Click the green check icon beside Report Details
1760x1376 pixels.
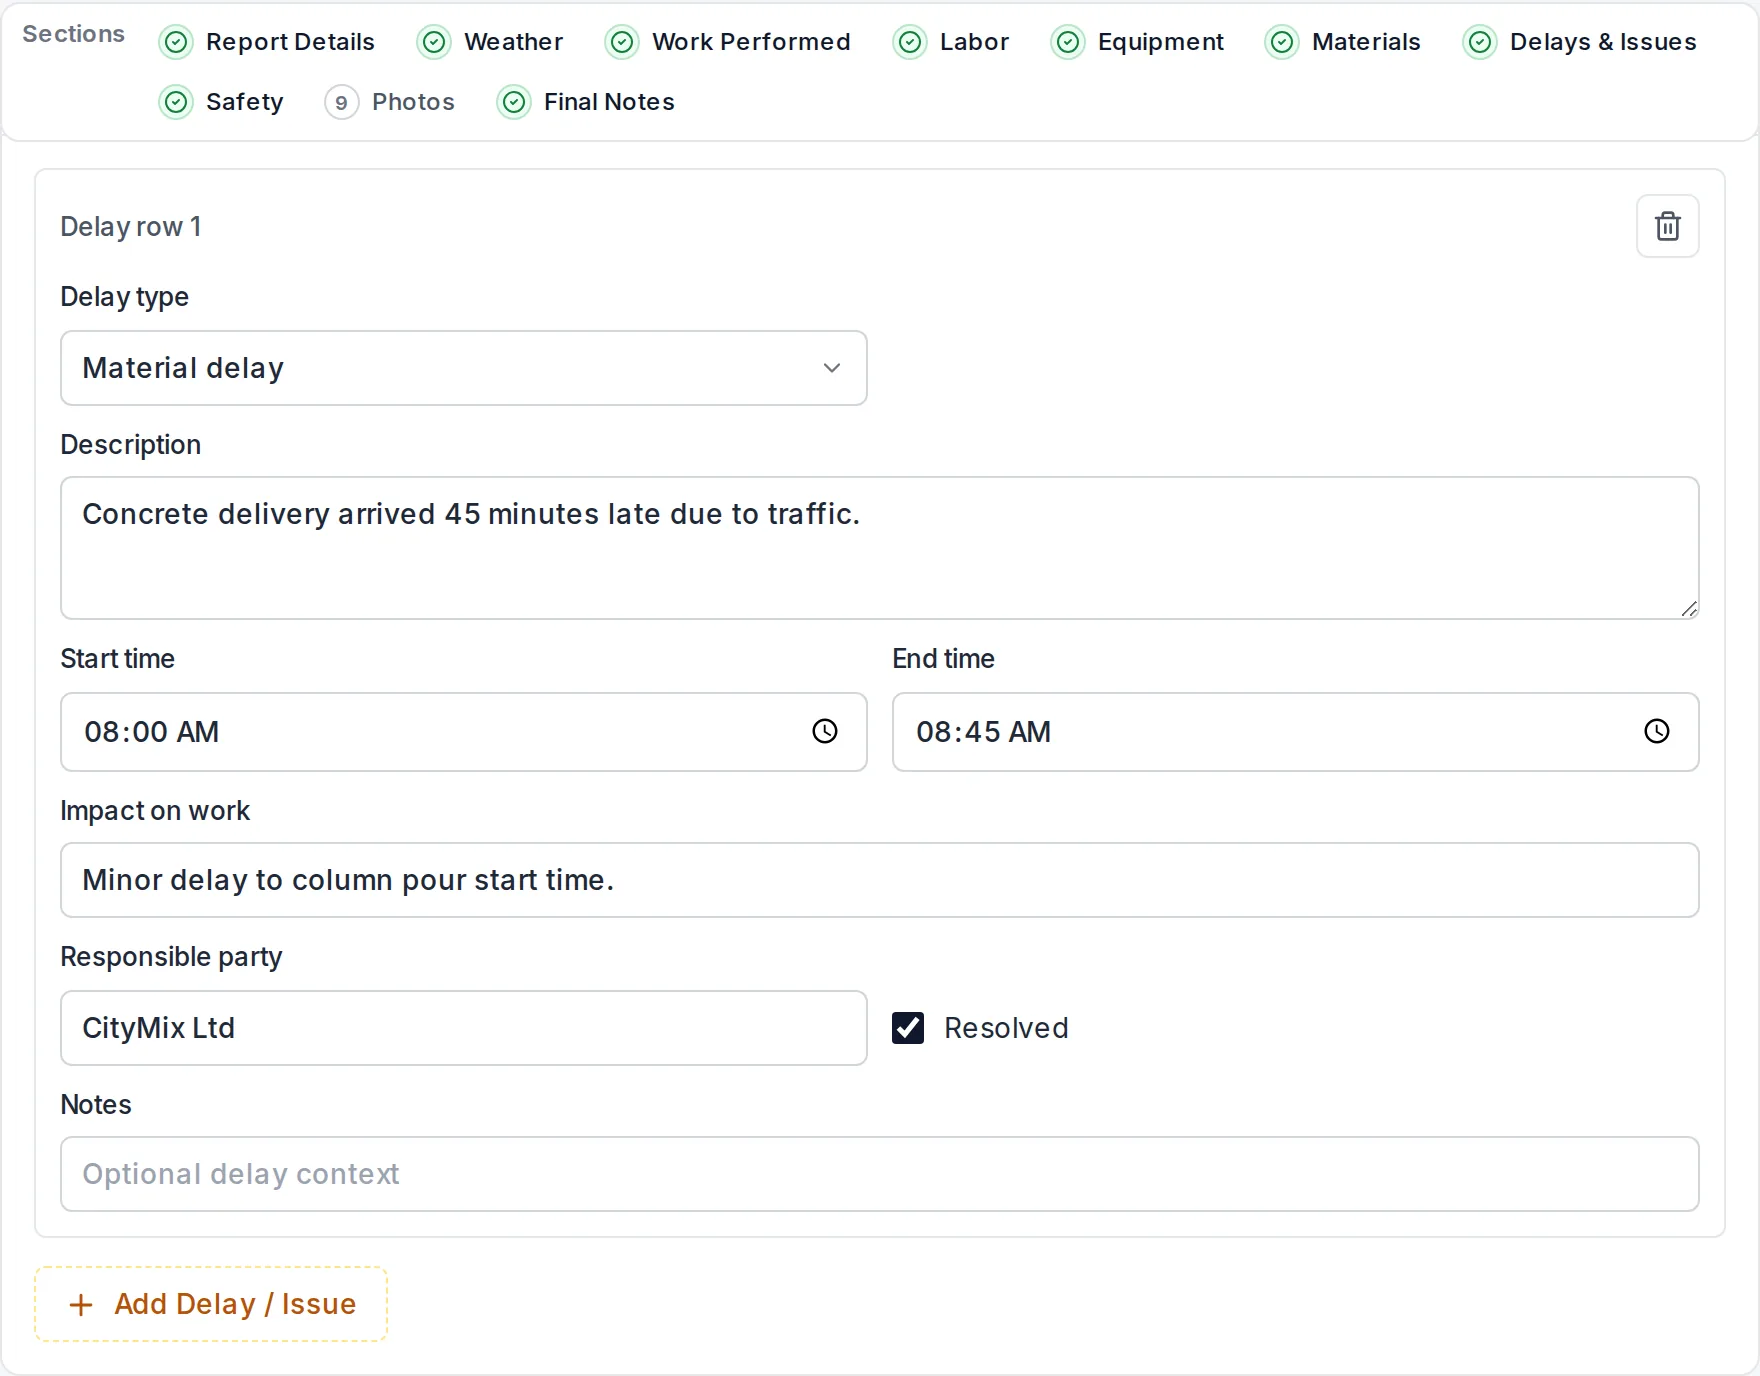tap(176, 42)
